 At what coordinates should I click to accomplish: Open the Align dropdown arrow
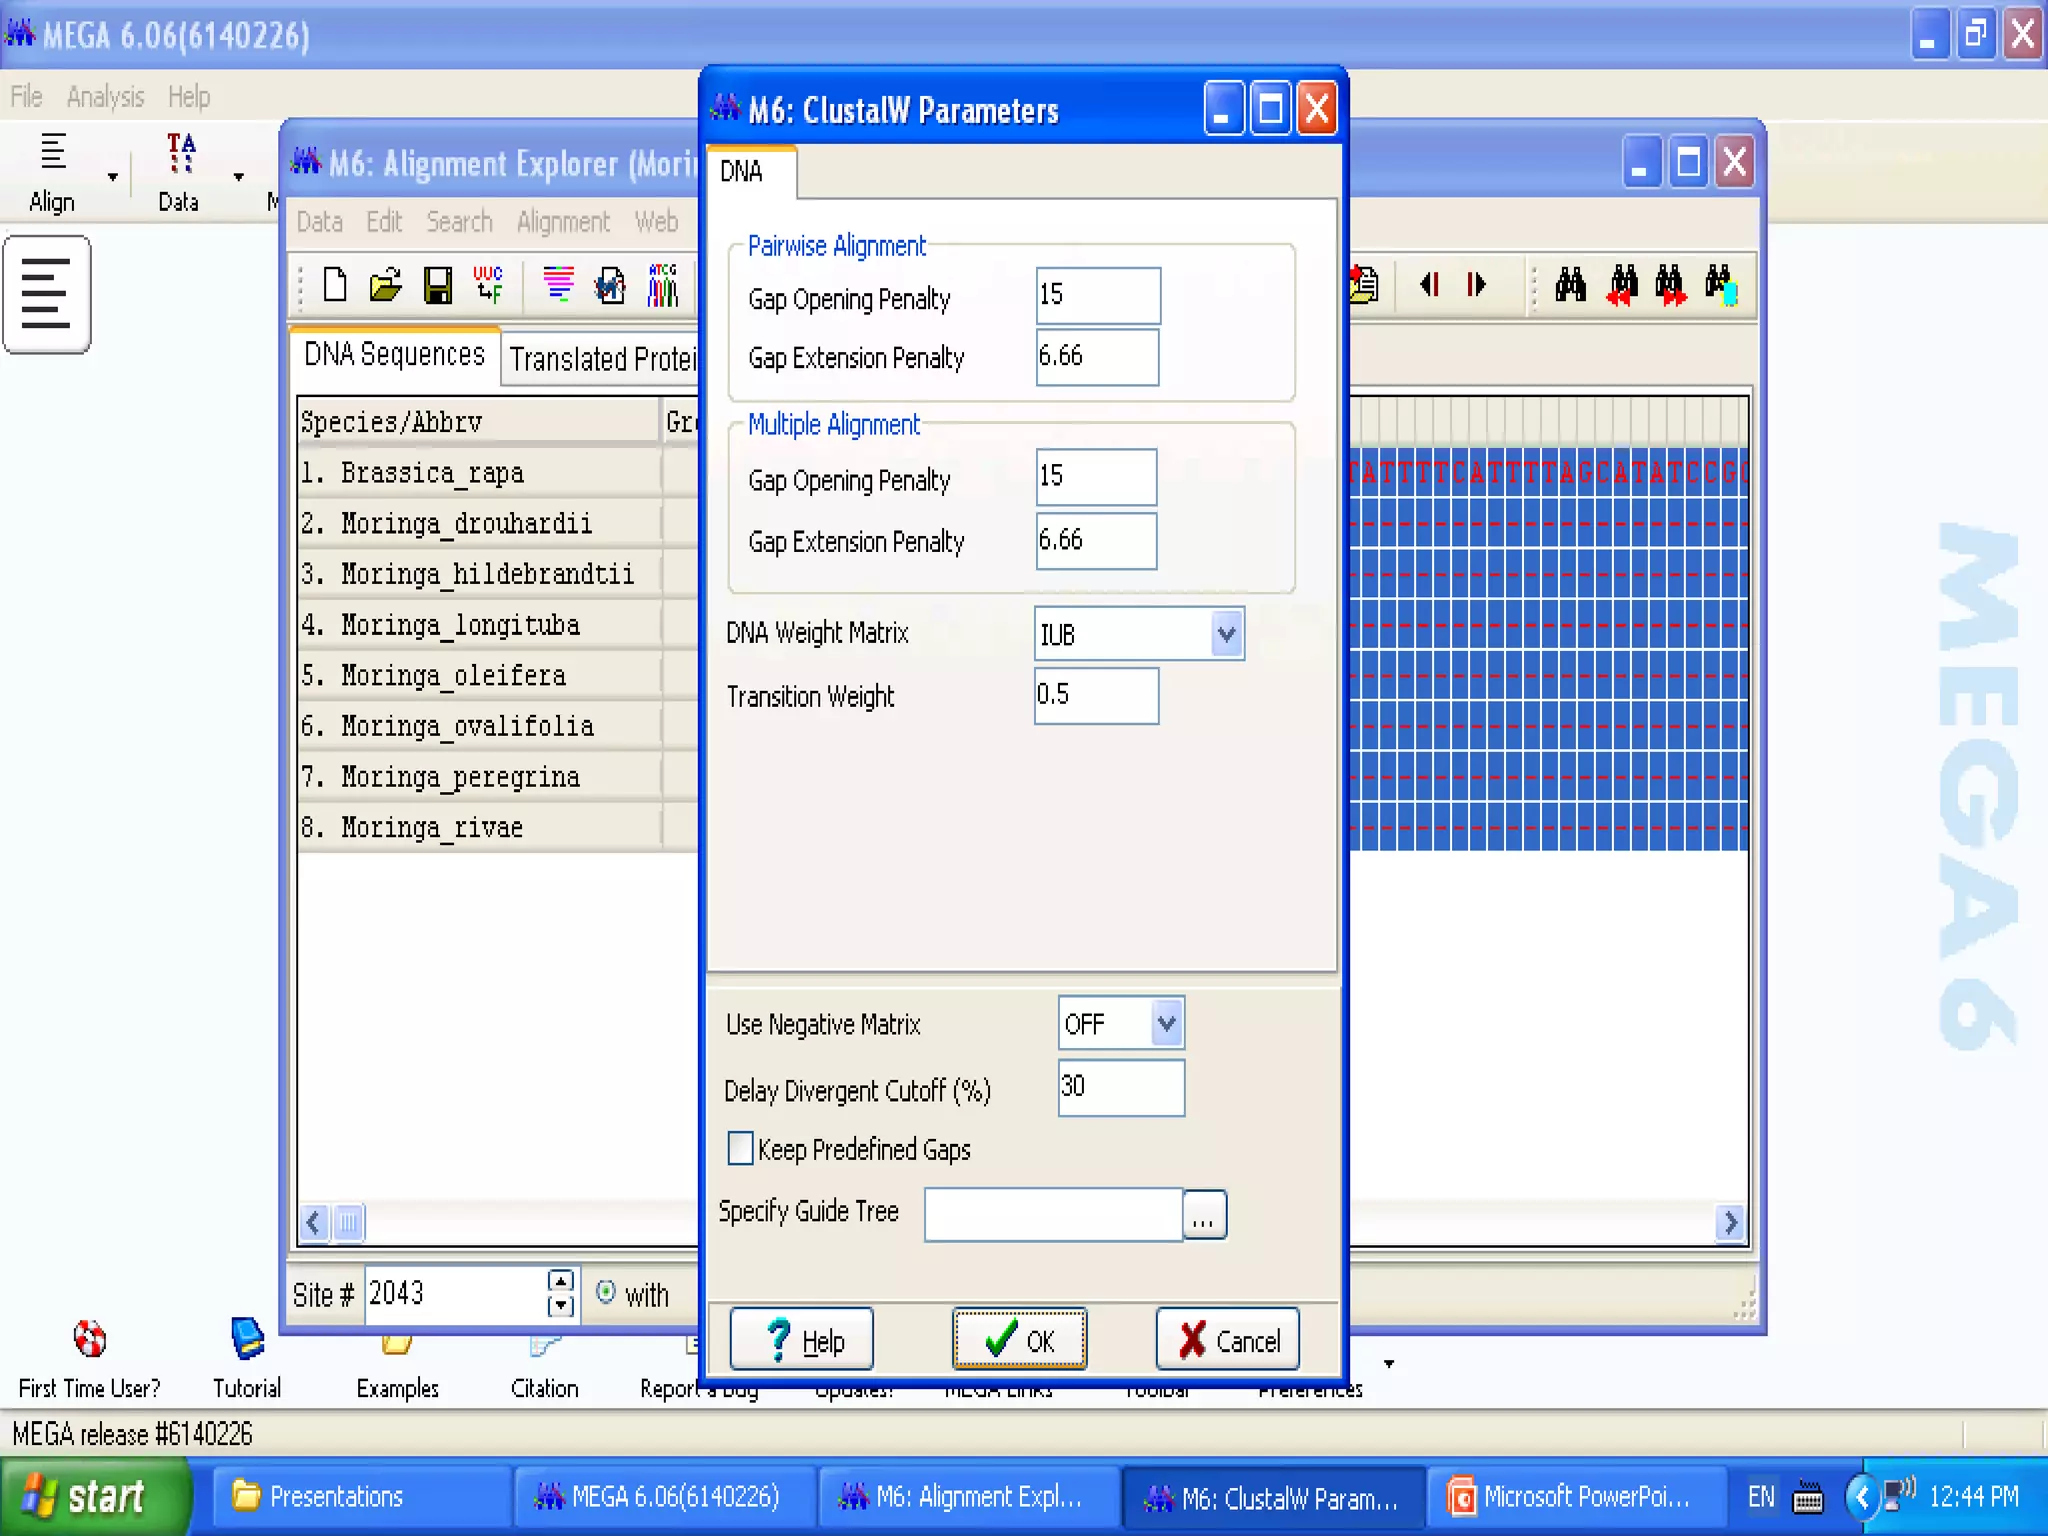pos(112,177)
